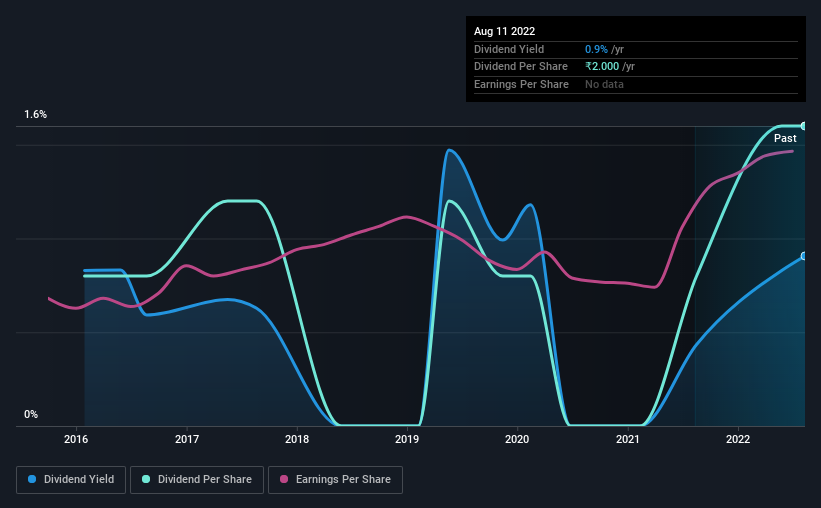Select the 2021 x-axis label
821x508 pixels.
point(627,439)
